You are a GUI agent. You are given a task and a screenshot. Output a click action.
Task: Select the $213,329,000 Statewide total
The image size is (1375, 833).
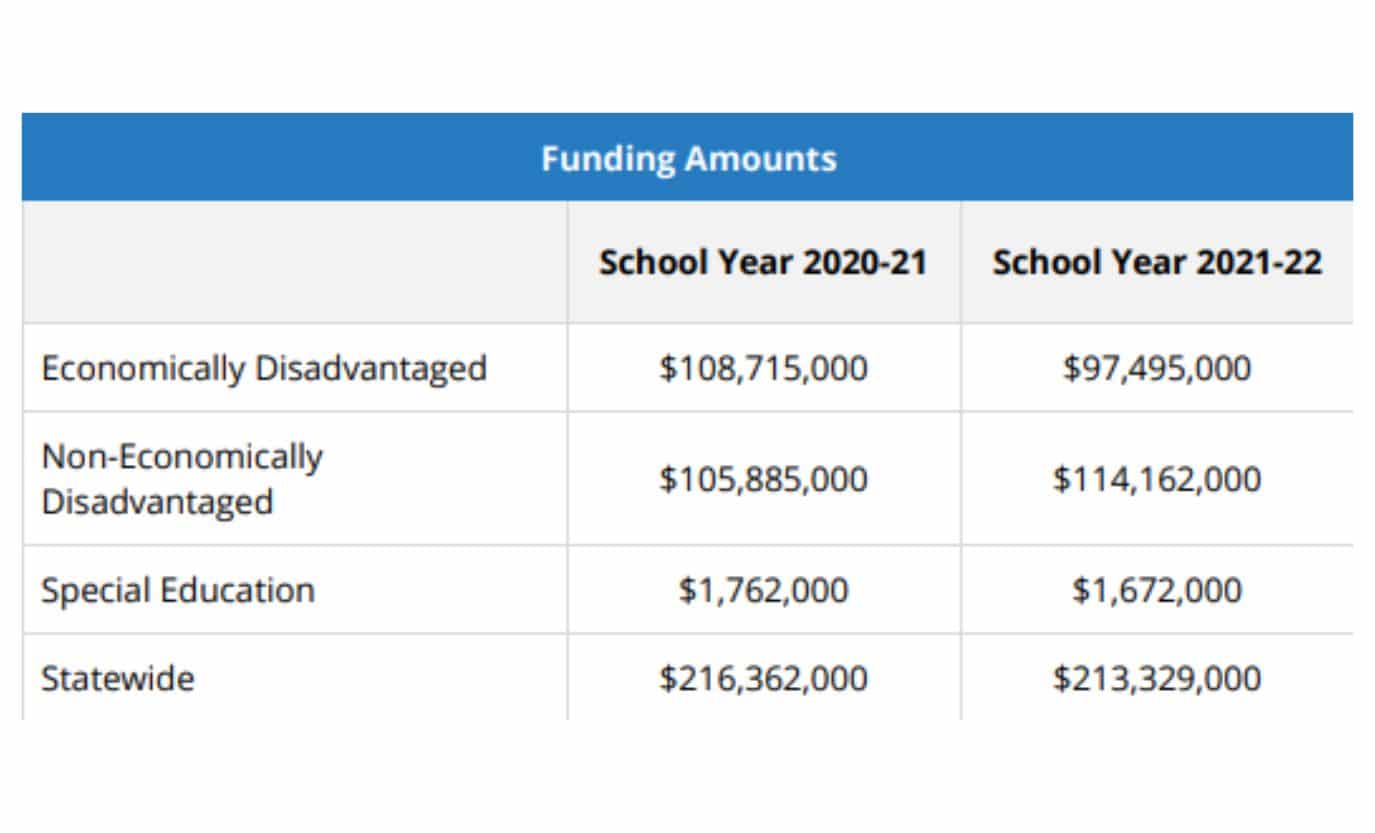[1157, 679]
